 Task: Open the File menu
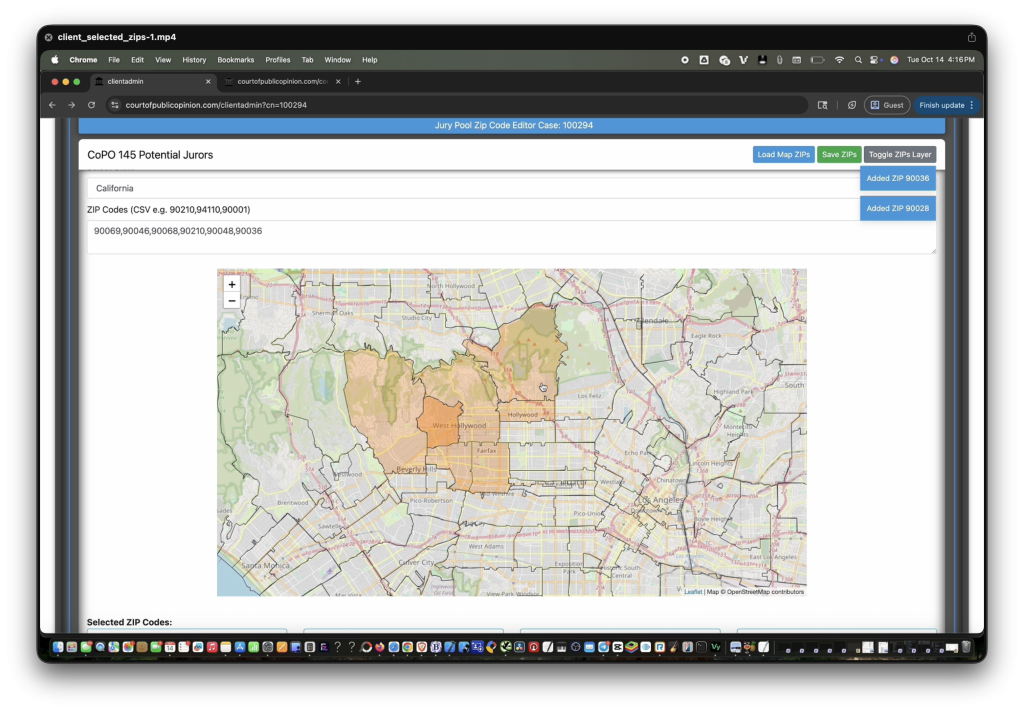[x=114, y=59]
